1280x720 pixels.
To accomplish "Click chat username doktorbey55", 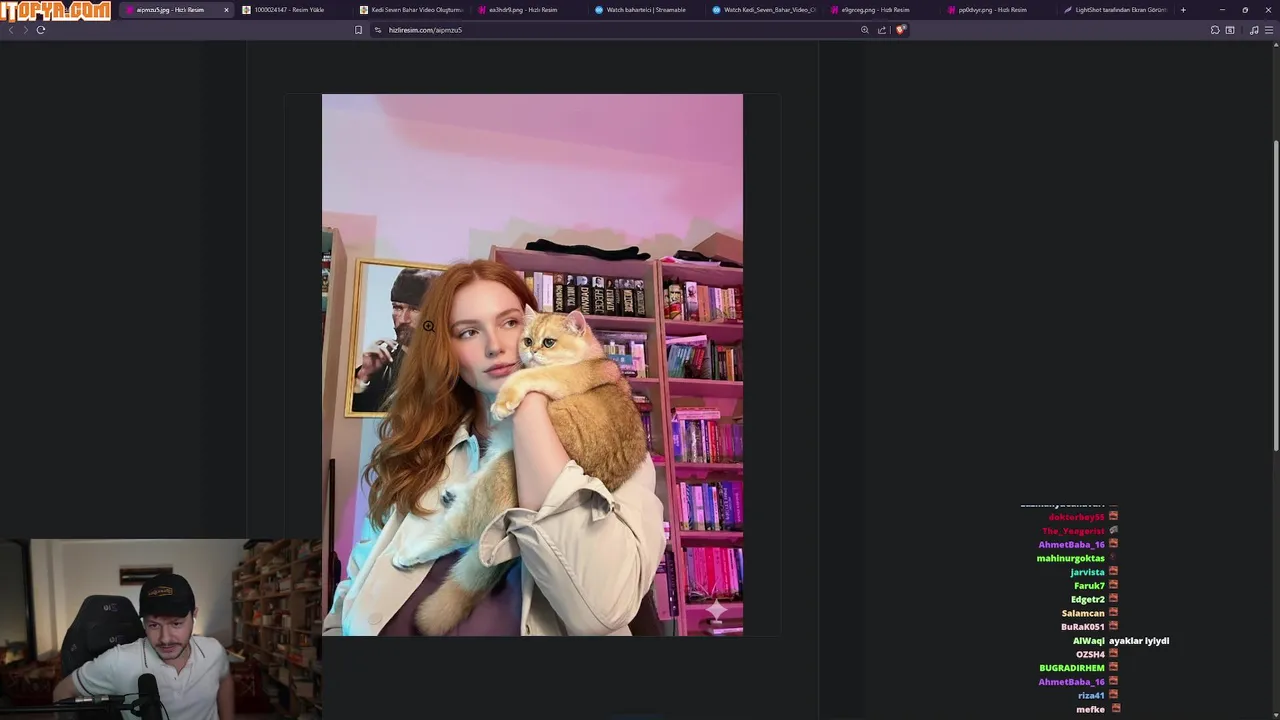I will (x=1076, y=517).
